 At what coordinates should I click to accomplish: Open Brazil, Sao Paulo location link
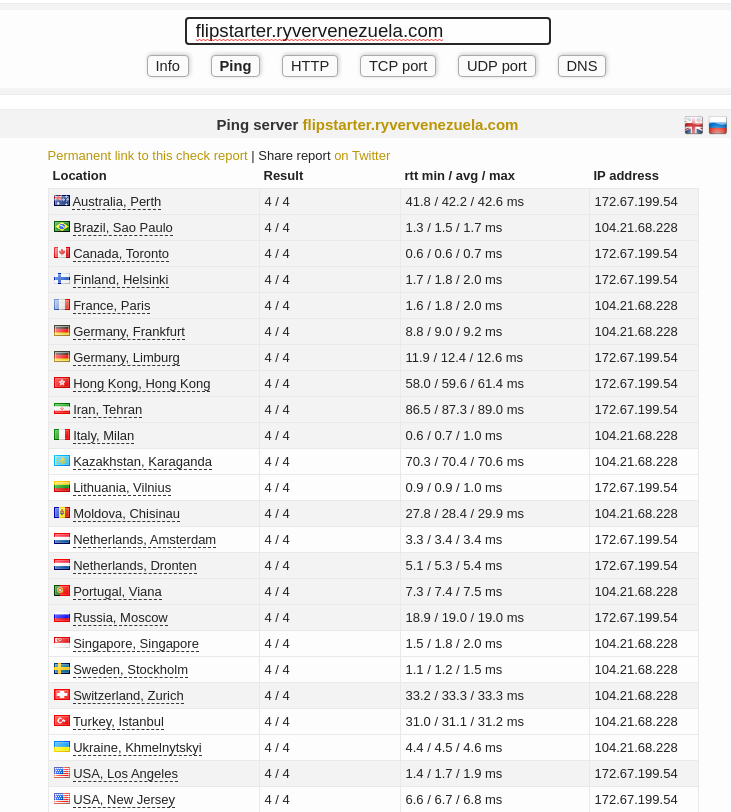pyautogui.click(x=123, y=228)
